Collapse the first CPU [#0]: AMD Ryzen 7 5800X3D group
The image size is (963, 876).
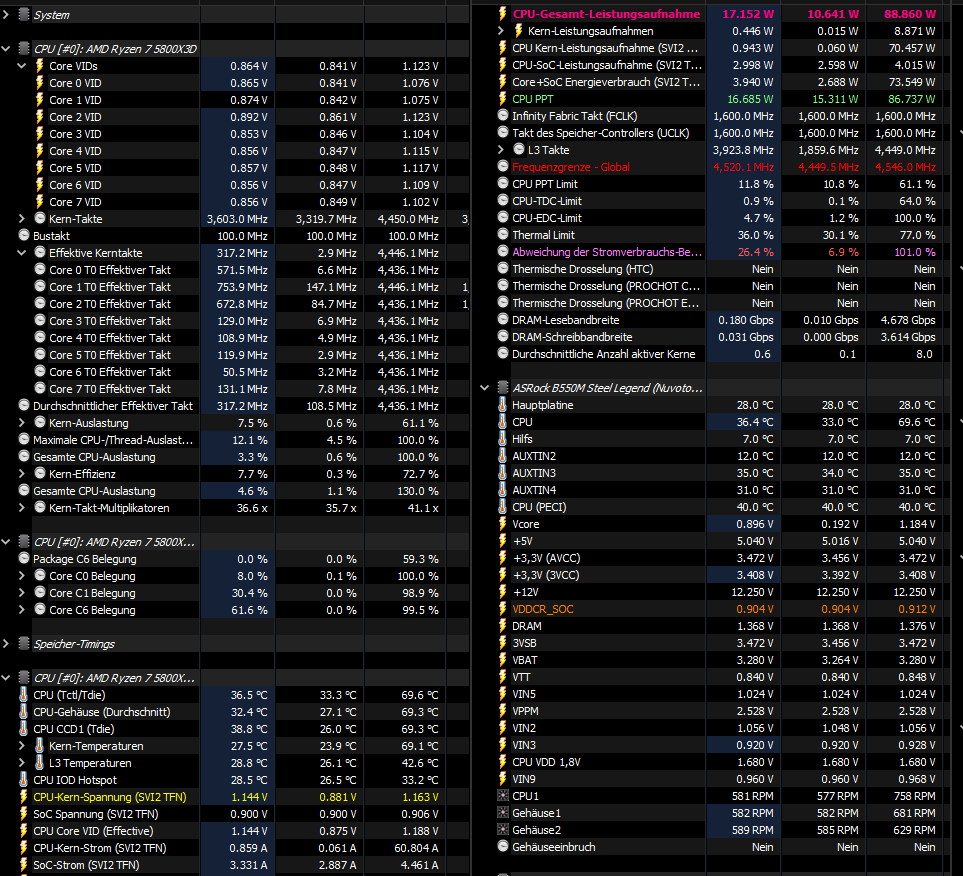pos(6,49)
